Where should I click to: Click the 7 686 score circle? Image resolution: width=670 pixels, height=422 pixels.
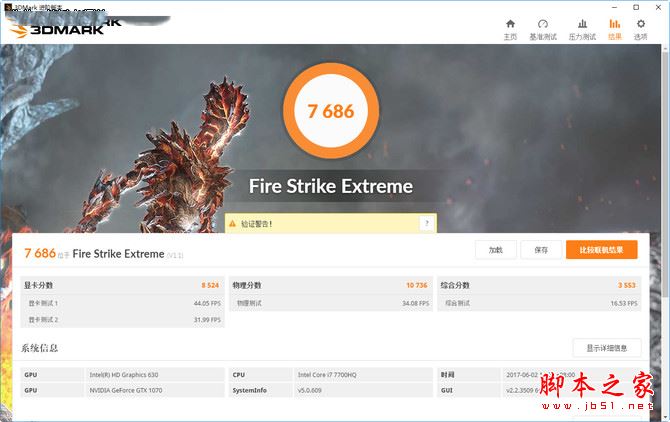click(x=331, y=111)
